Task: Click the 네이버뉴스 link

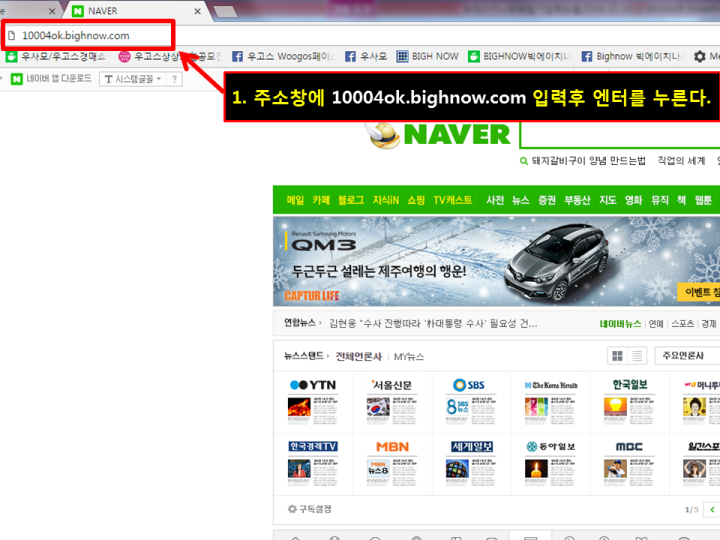Action: pyautogui.click(x=620, y=324)
